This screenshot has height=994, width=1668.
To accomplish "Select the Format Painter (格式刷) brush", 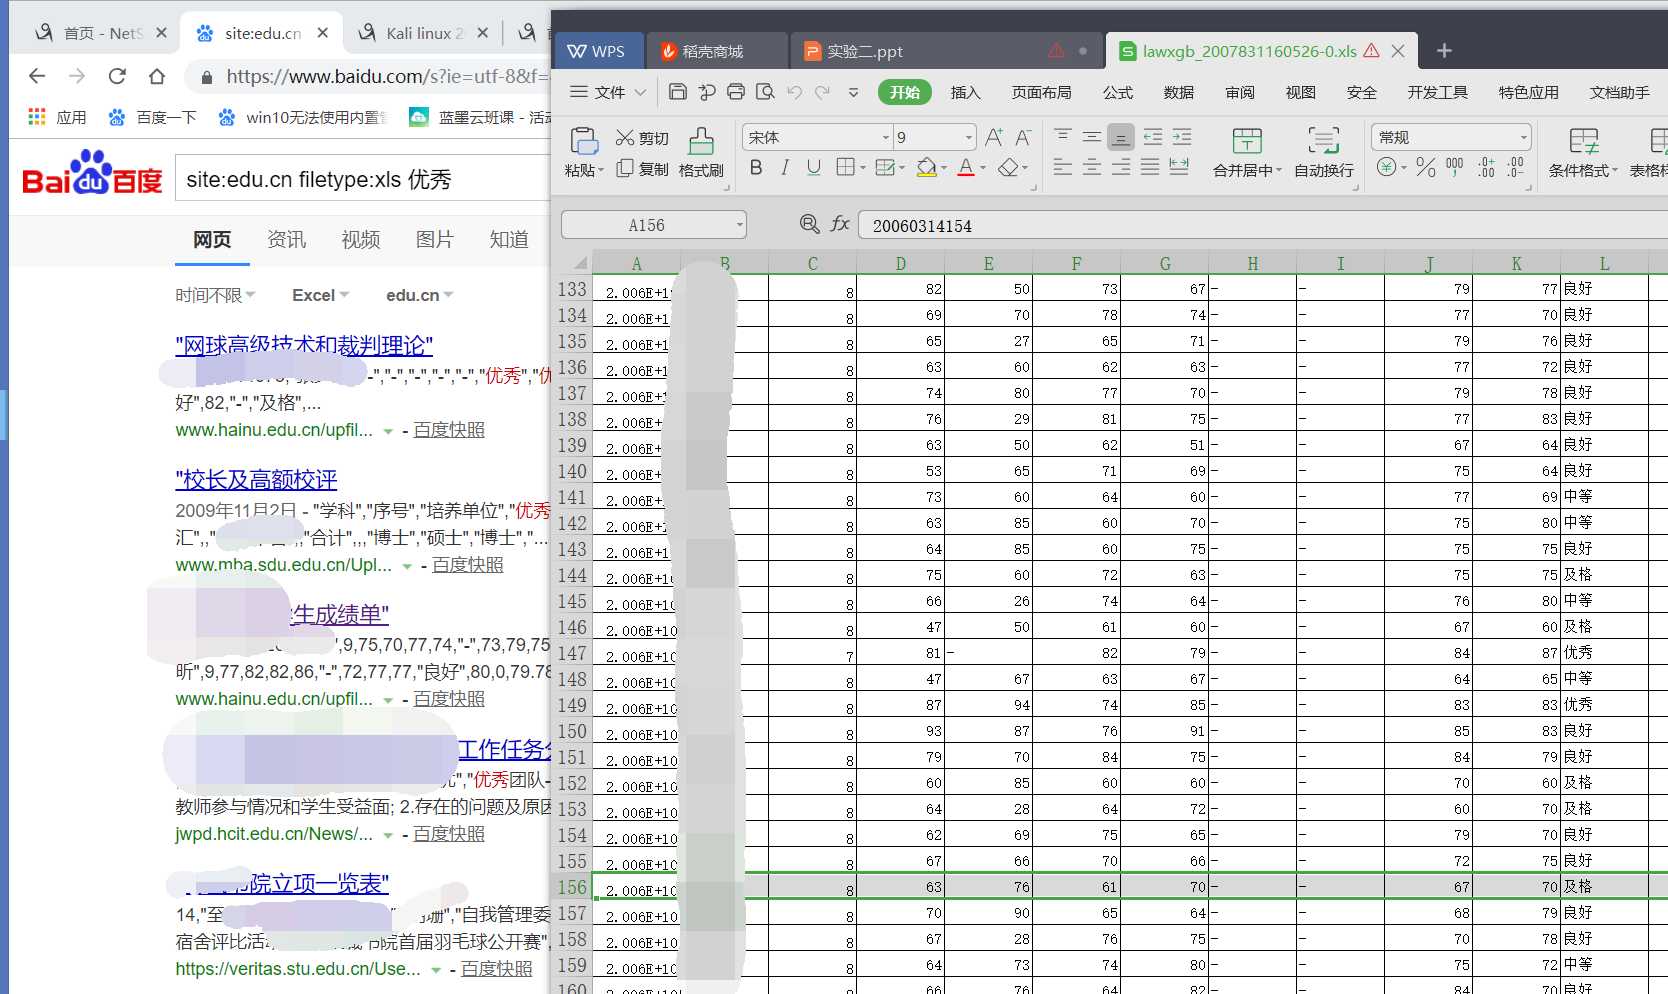I will point(702,141).
